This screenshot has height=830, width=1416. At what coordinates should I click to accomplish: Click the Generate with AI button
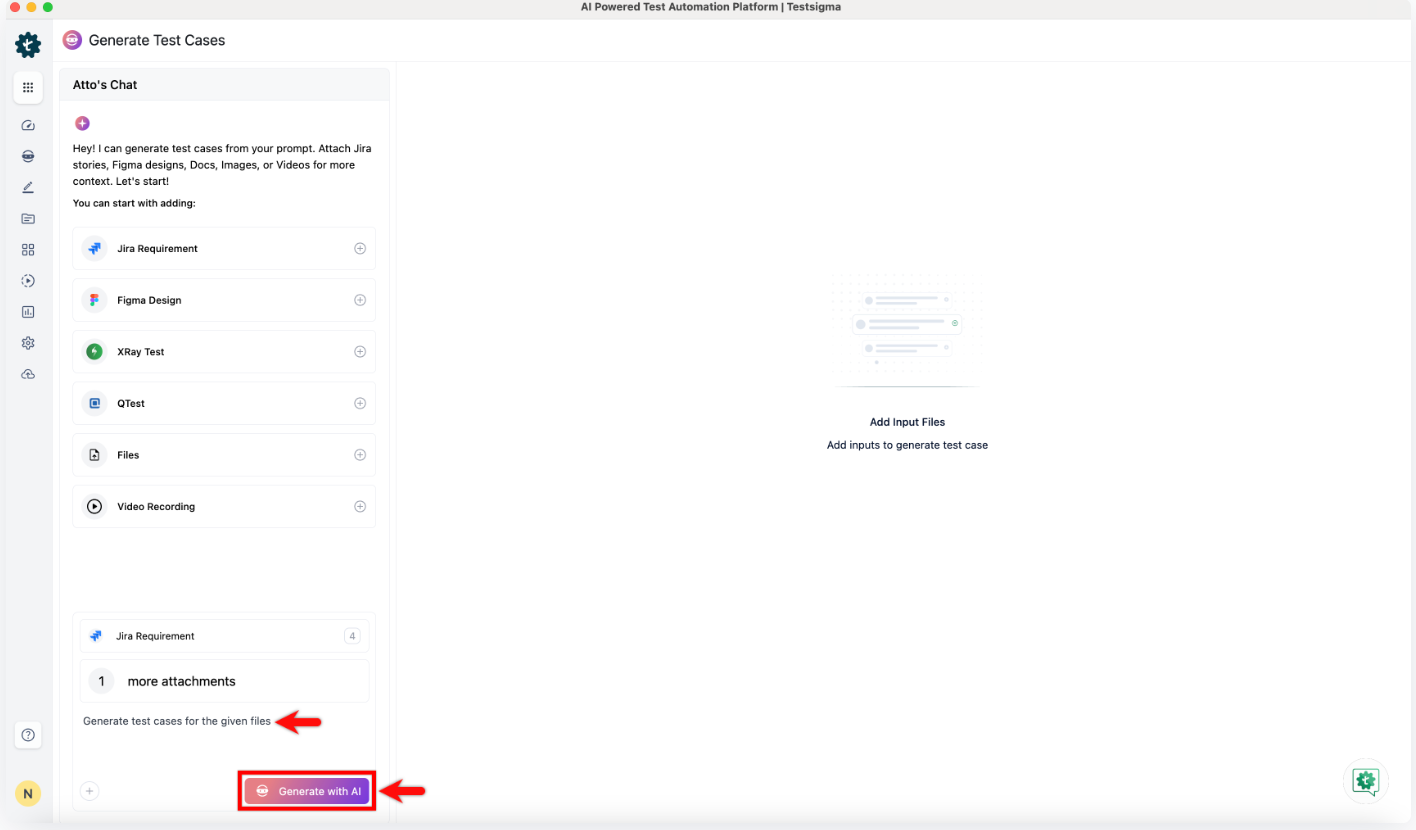(x=307, y=791)
